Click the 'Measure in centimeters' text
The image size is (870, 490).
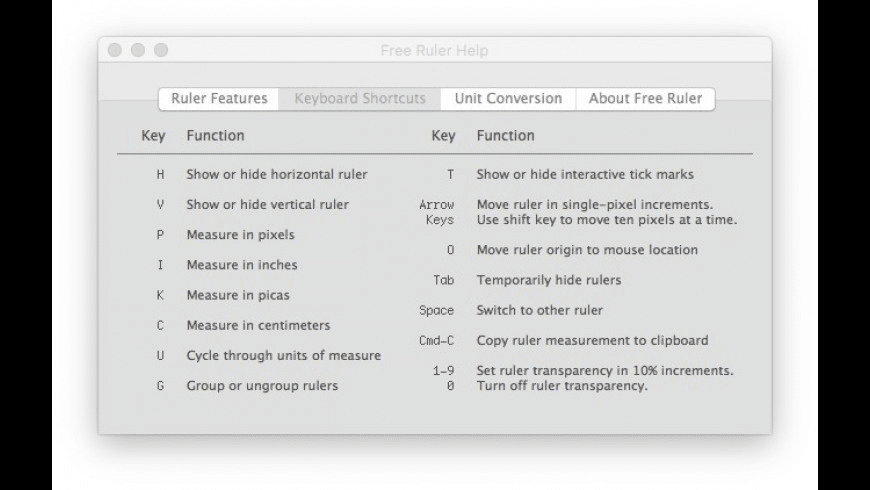(258, 325)
